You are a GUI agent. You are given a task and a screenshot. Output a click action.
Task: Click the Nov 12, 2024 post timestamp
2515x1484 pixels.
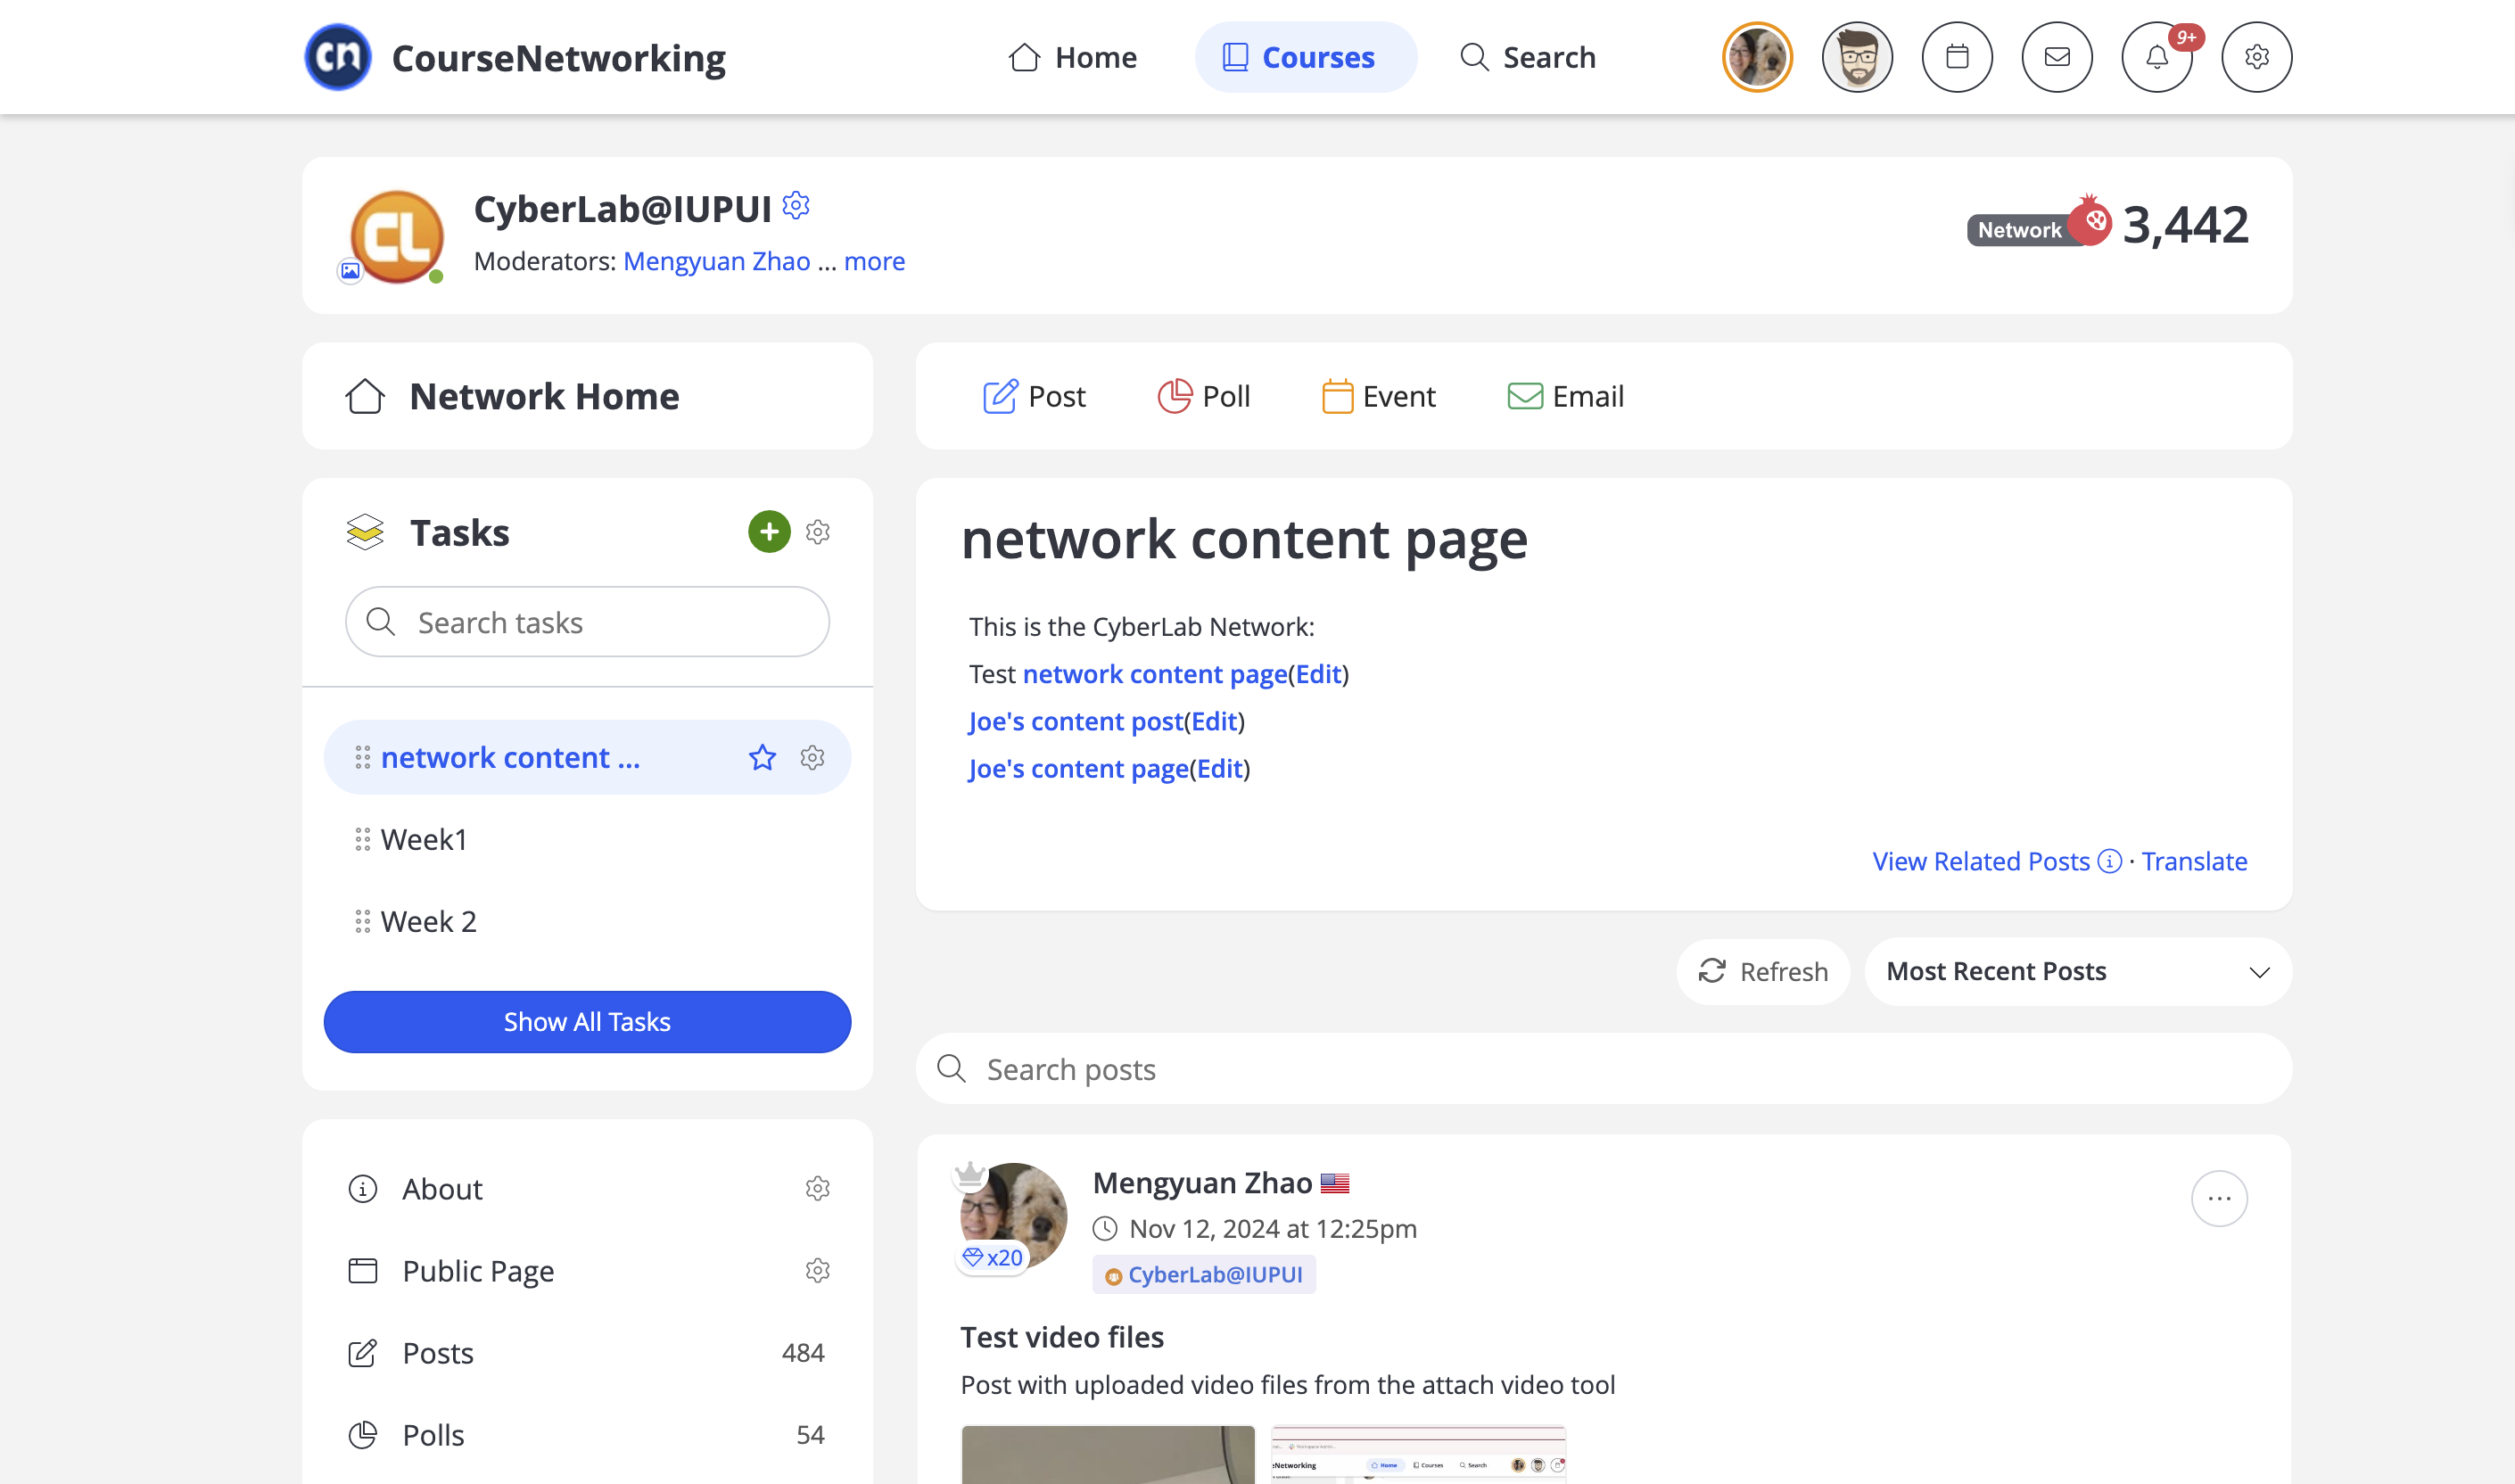click(x=1272, y=1228)
